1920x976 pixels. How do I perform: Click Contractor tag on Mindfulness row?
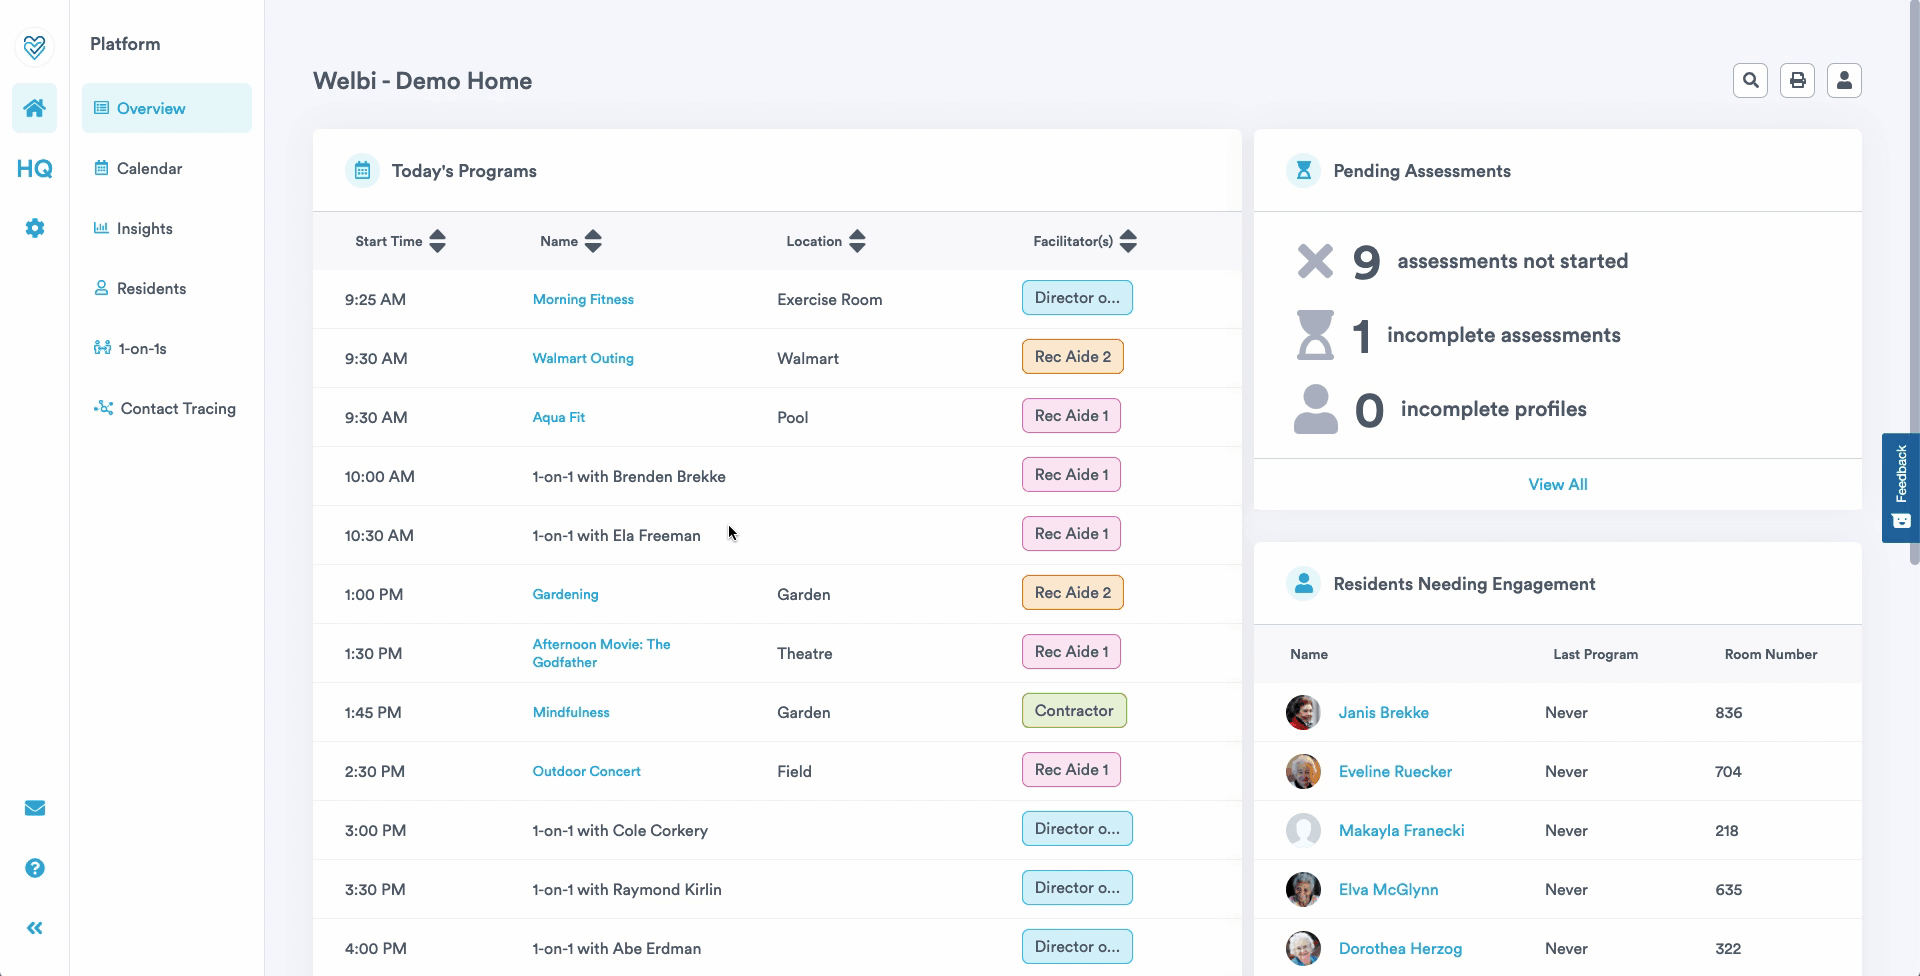tap(1074, 711)
